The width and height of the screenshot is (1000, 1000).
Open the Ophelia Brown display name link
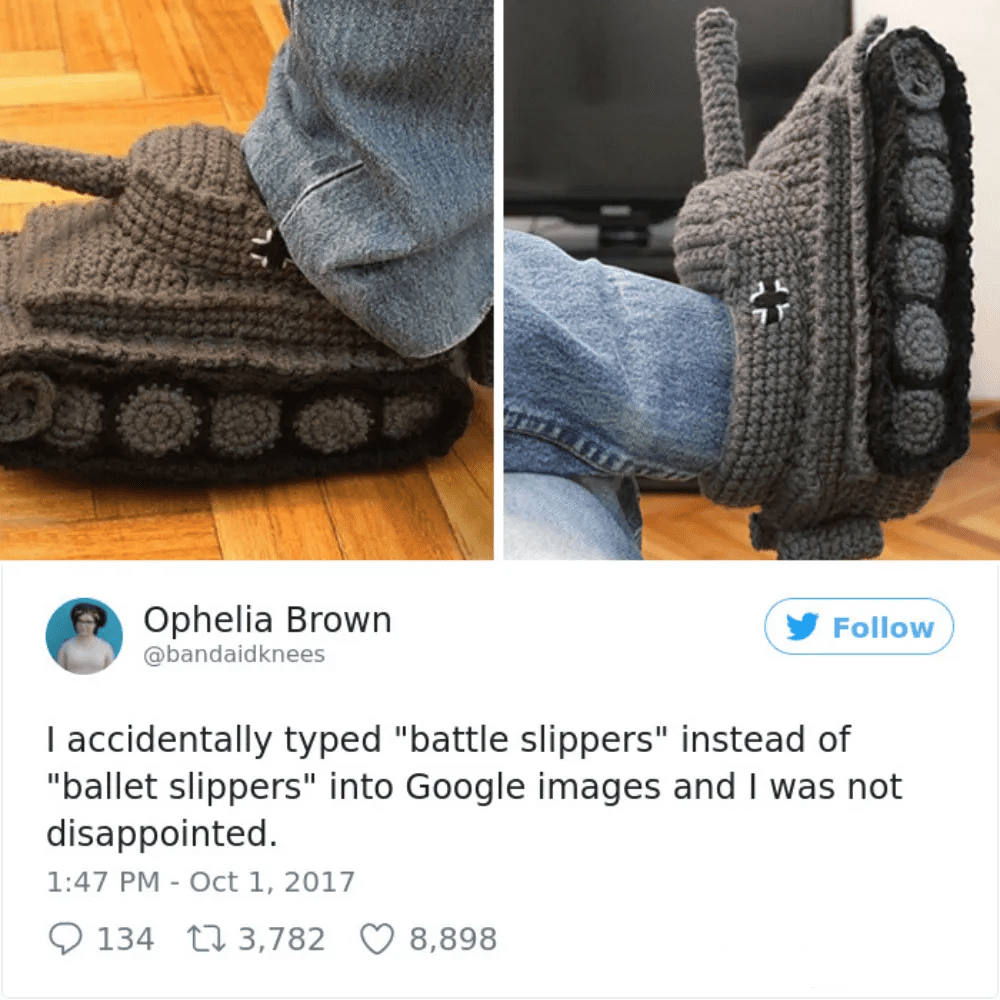click(267, 619)
